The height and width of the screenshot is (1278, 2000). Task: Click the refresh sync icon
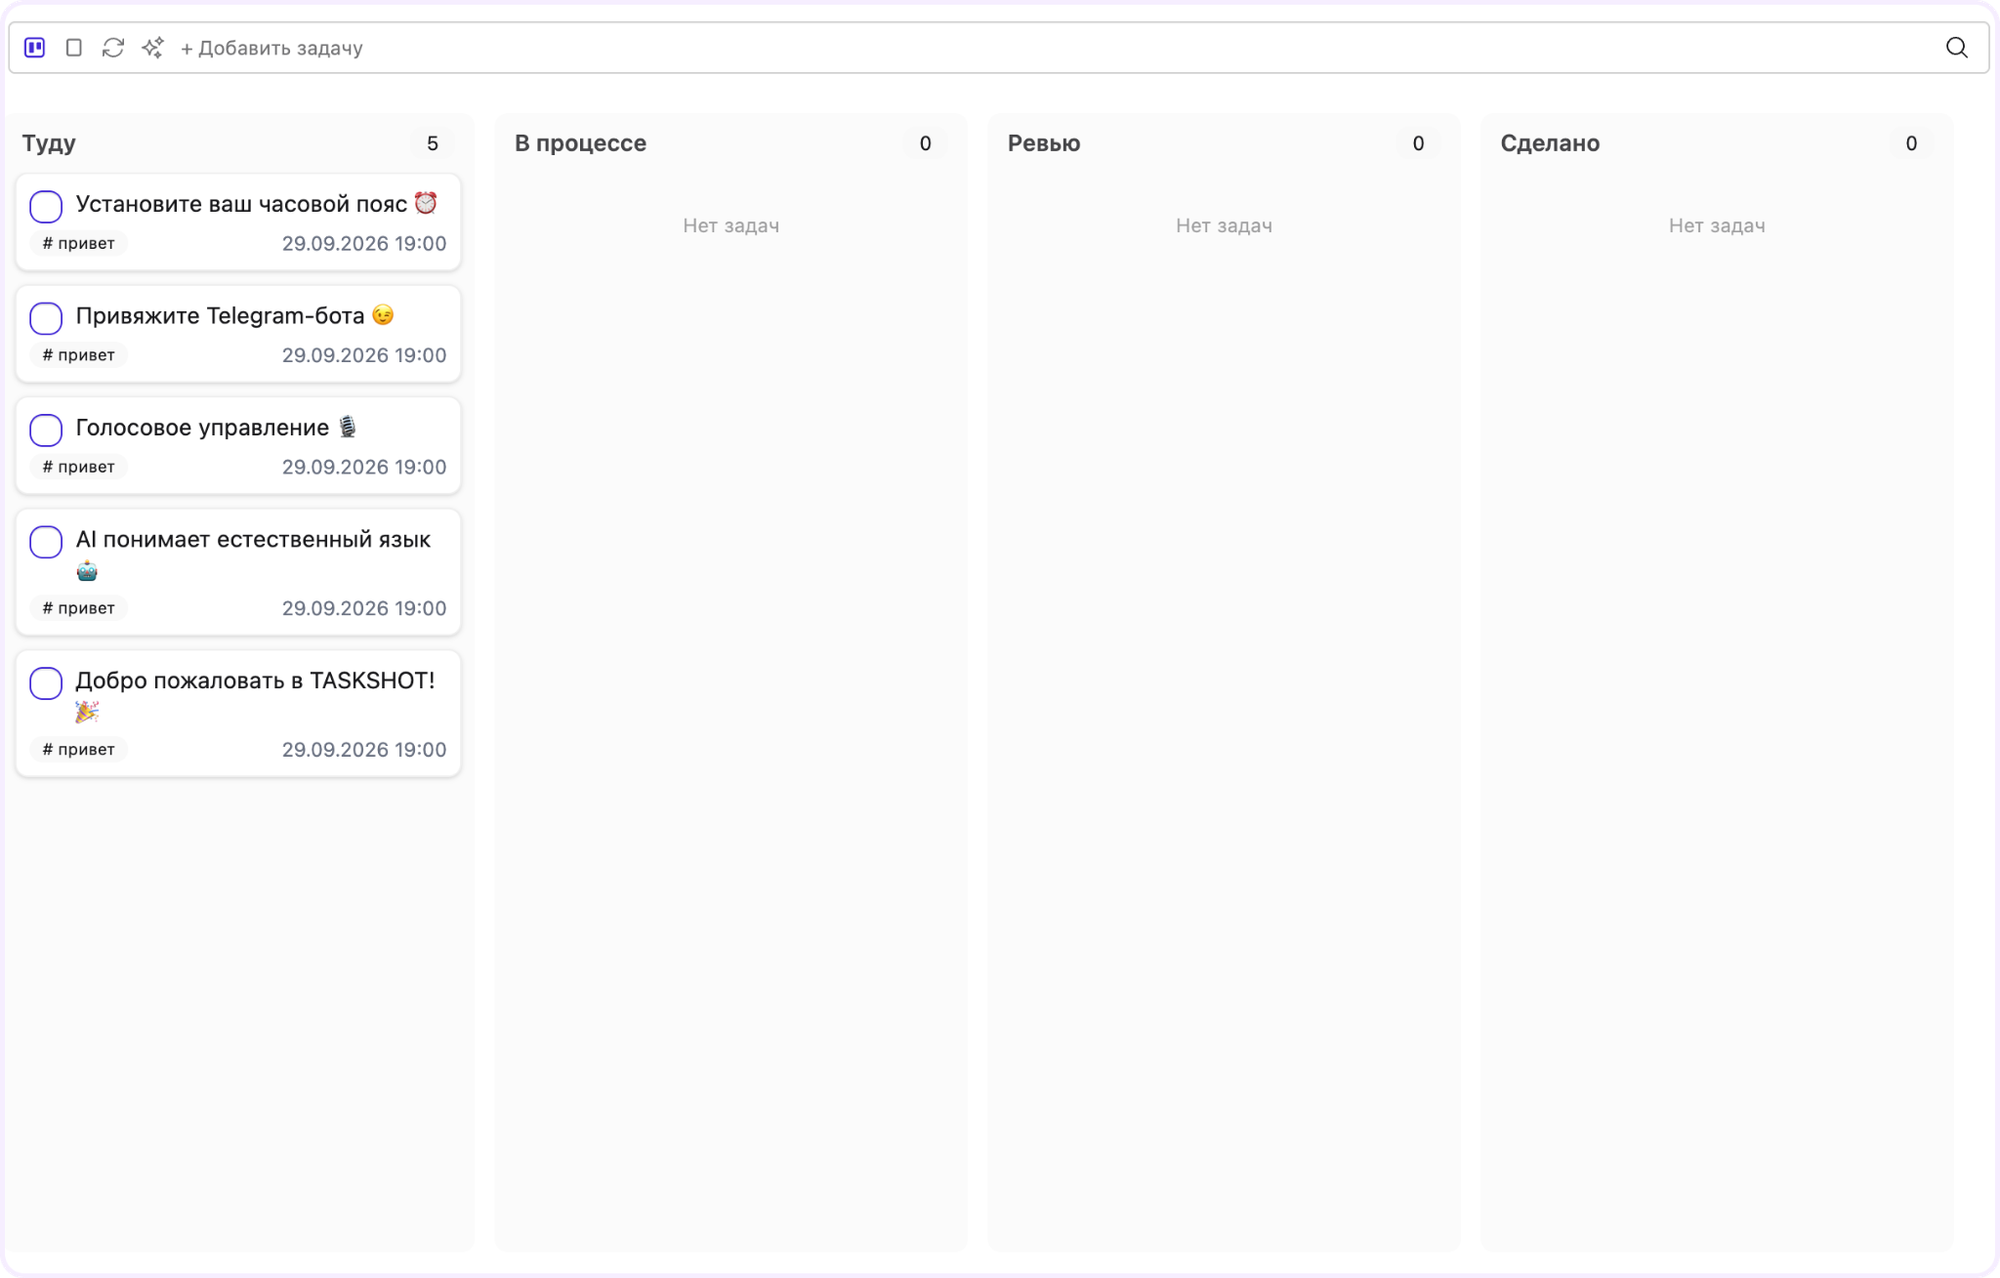click(x=113, y=48)
